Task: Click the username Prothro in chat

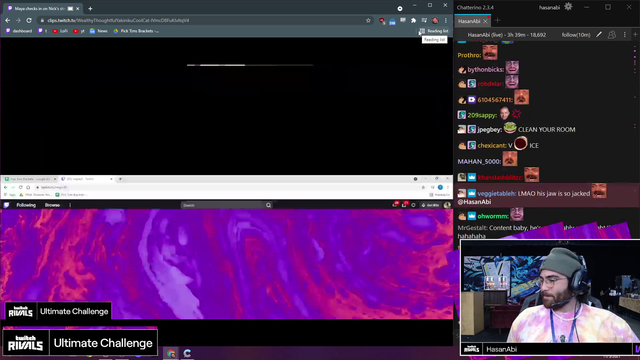Action: click(x=469, y=55)
